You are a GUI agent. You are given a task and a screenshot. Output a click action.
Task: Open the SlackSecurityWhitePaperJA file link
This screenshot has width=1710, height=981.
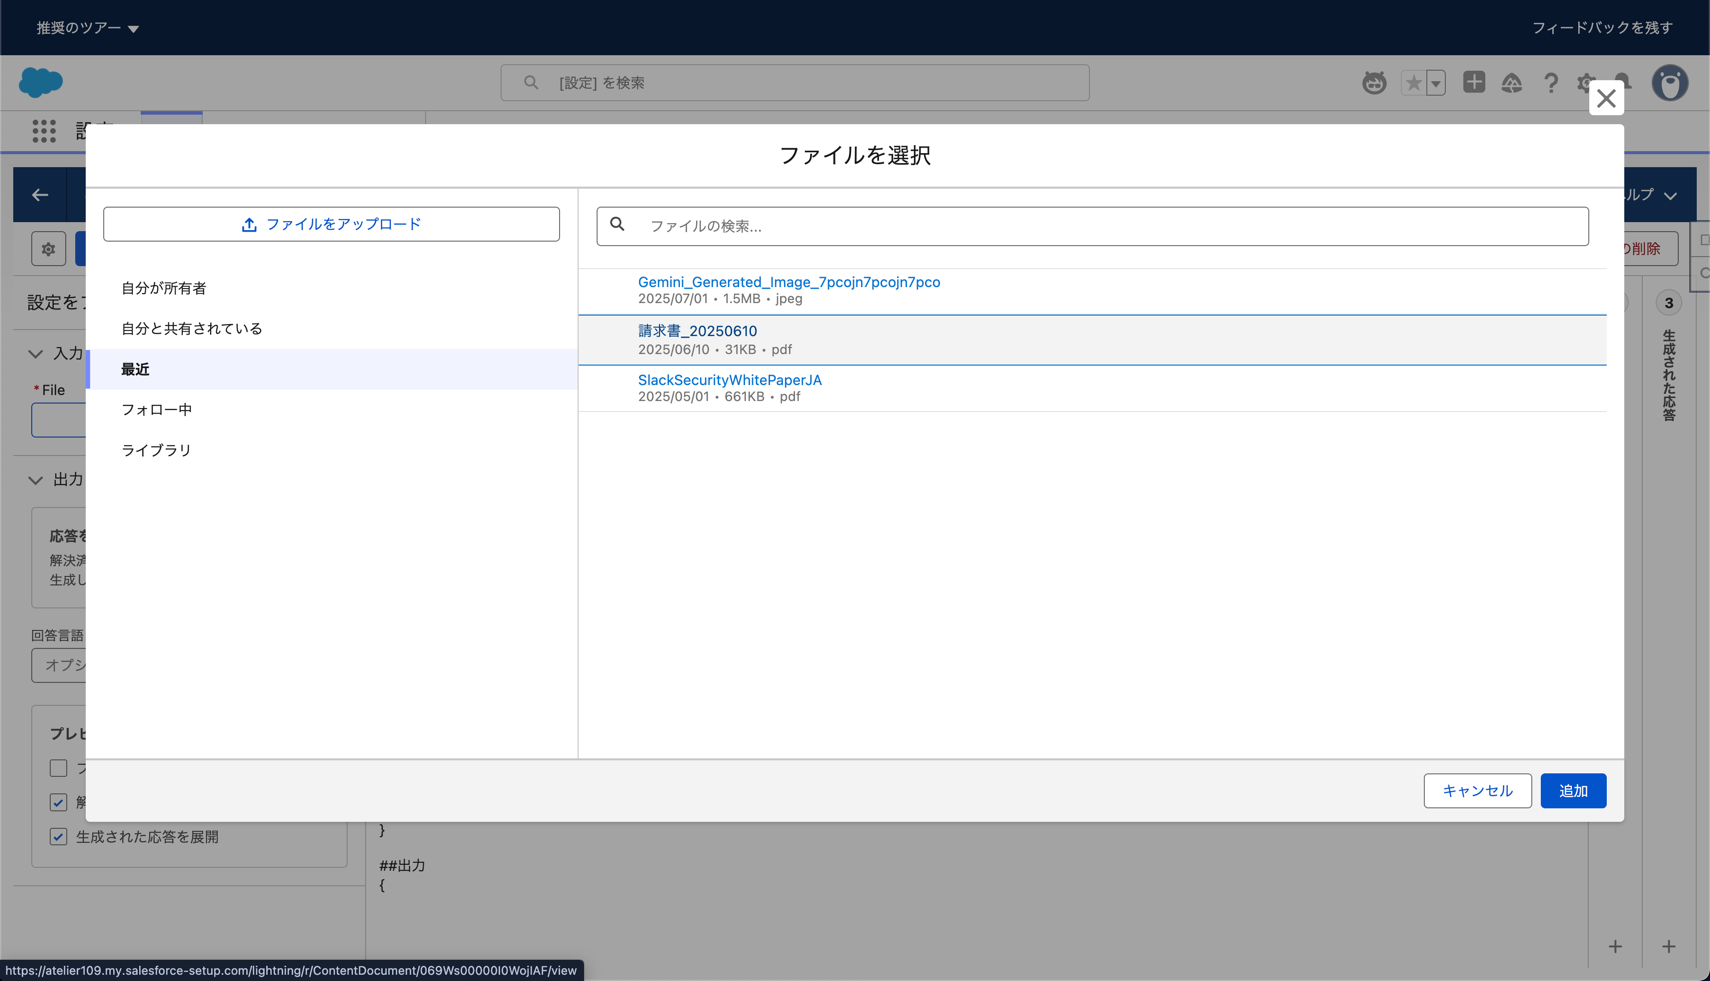(729, 380)
